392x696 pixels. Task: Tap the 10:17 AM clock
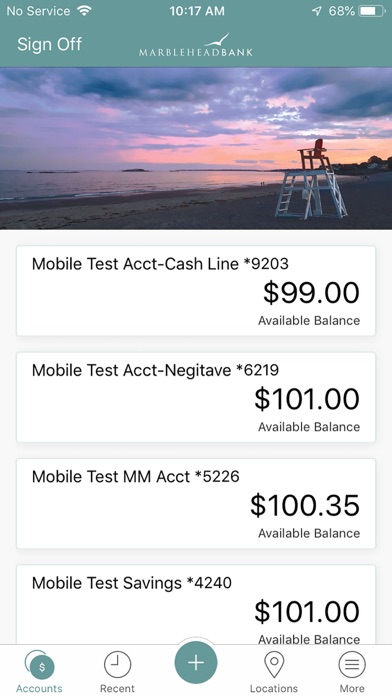pos(197,11)
